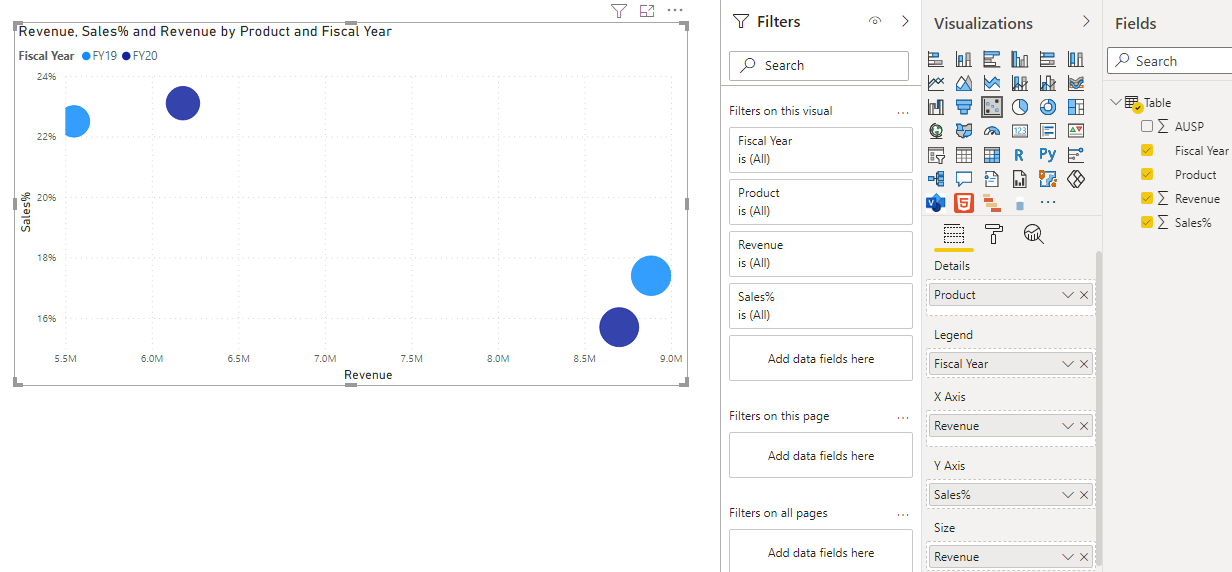The width and height of the screenshot is (1232, 572).
Task: Check the AUSP field checkbox
Action: [x=1147, y=126]
